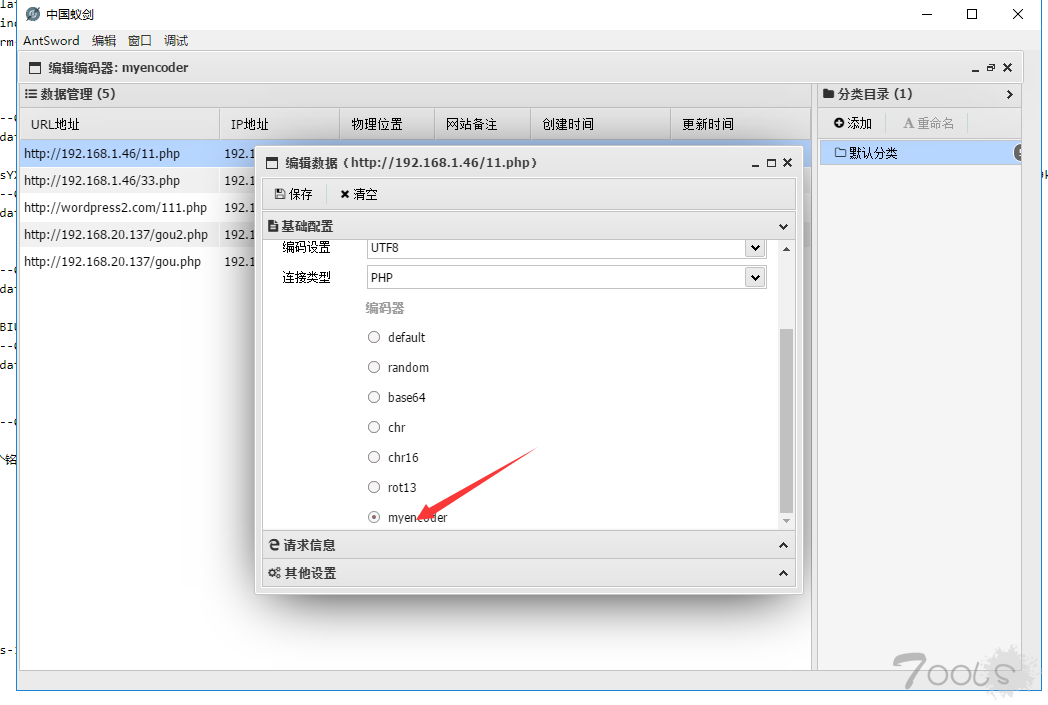Open the 窗口 menu

click(140, 41)
